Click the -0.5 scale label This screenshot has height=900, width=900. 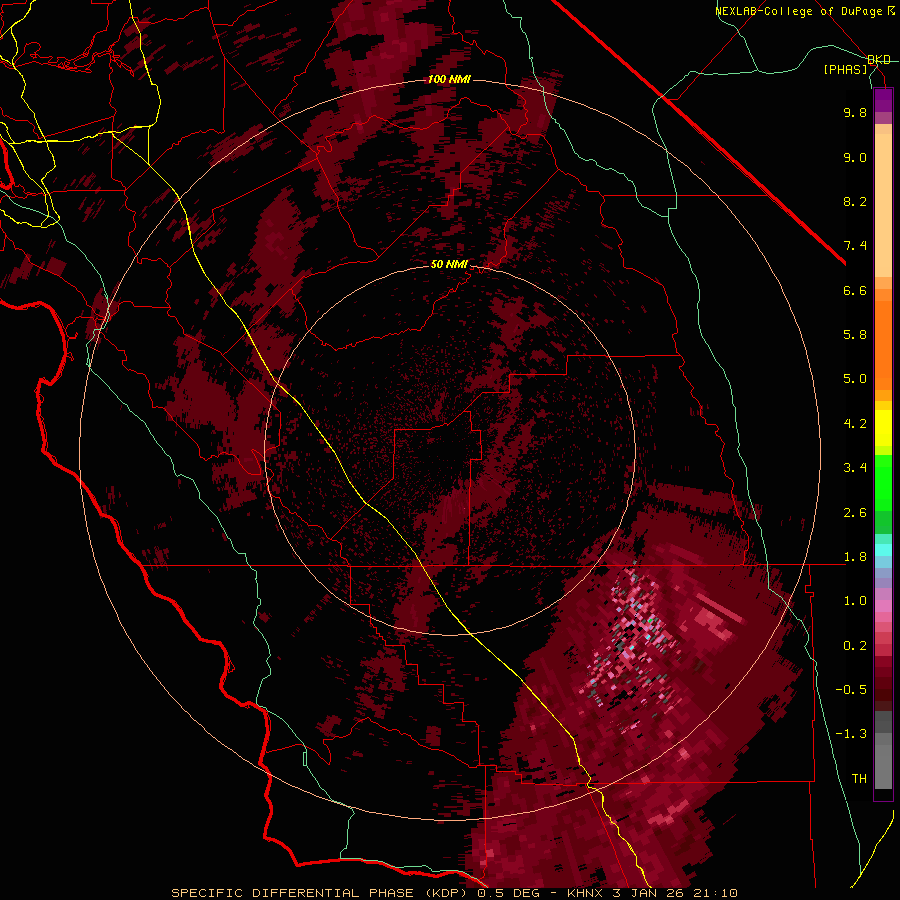851,690
